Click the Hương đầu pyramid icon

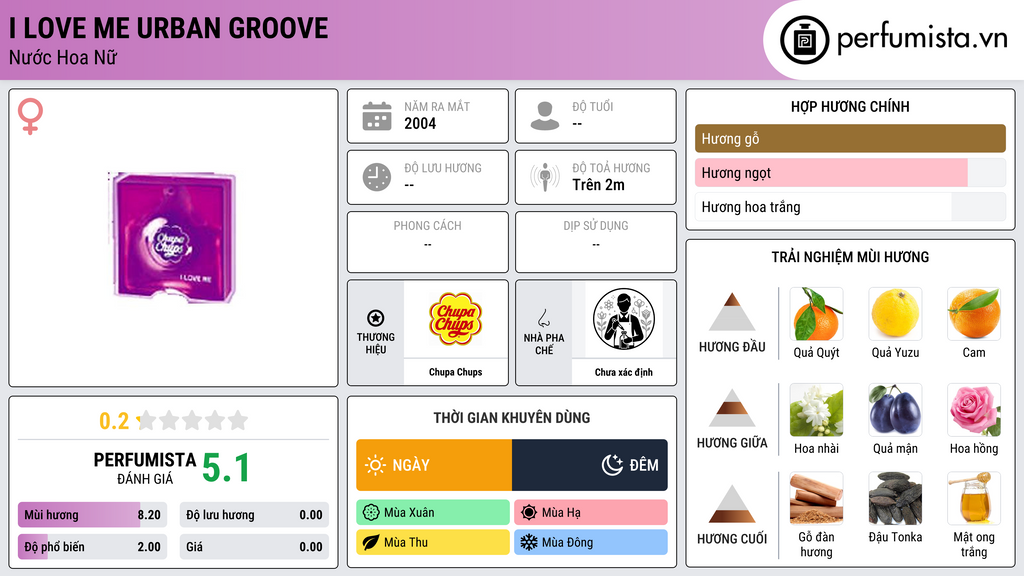pyautogui.click(x=732, y=312)
